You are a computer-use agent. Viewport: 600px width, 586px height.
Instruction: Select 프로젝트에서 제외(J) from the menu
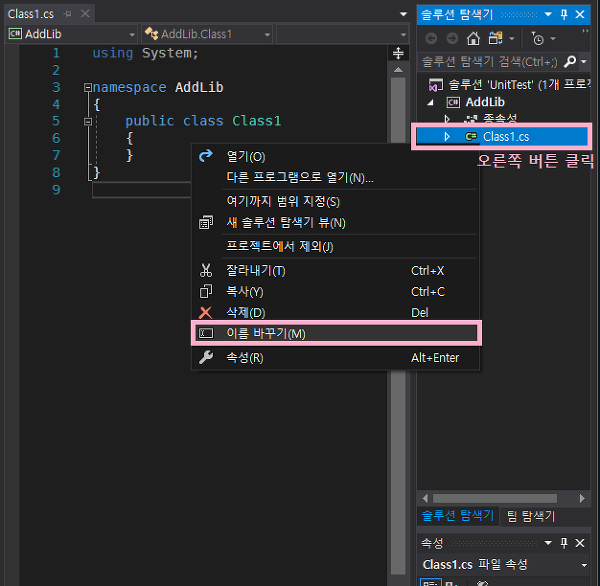tap(335, 246)
